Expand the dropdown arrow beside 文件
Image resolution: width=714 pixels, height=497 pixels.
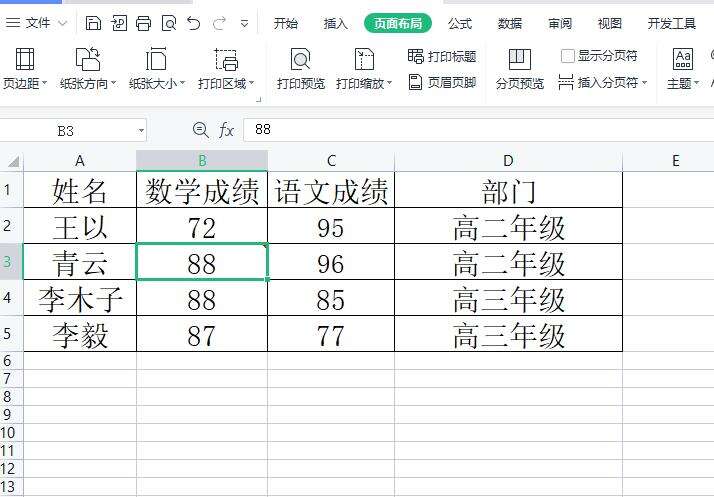63,23
